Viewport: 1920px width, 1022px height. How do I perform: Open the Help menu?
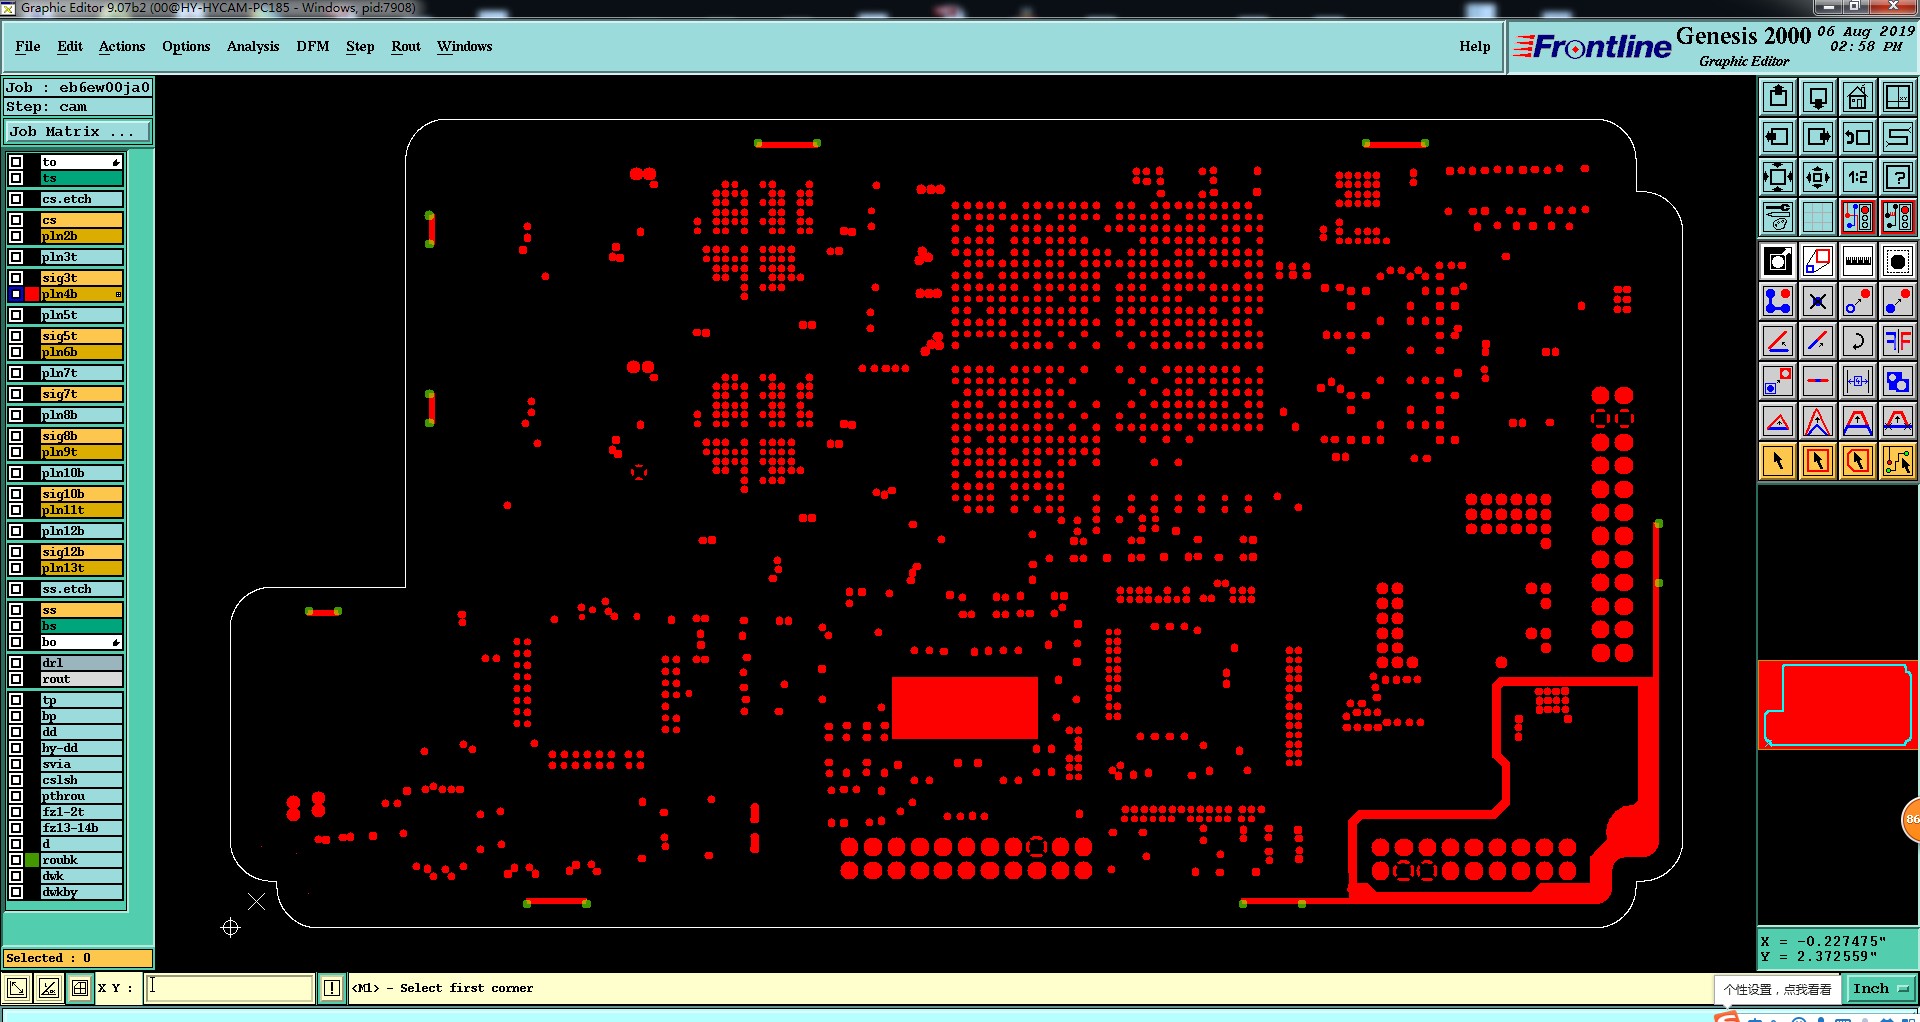coord(1475,46)
